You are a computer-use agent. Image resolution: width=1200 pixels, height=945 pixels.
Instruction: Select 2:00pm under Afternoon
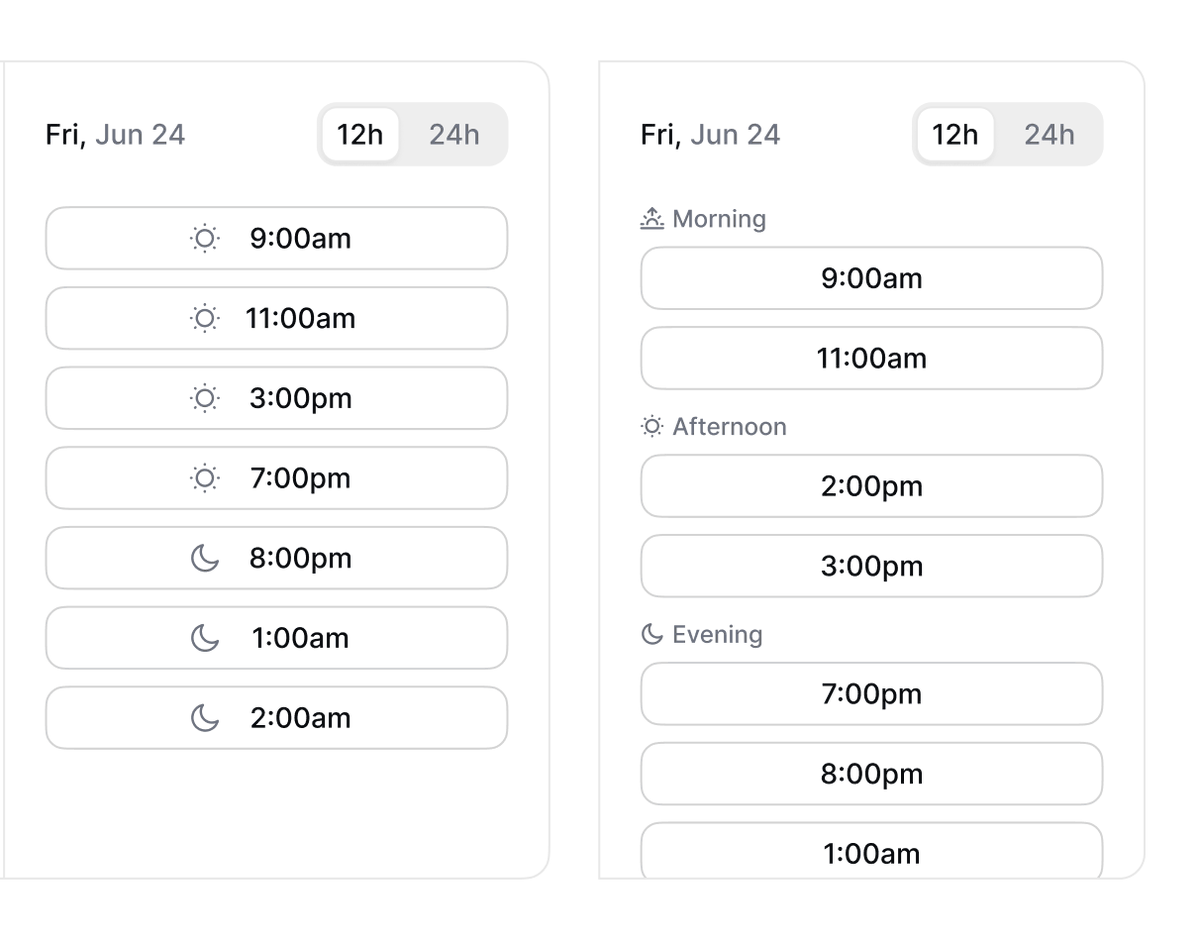(x=871, y=486)
